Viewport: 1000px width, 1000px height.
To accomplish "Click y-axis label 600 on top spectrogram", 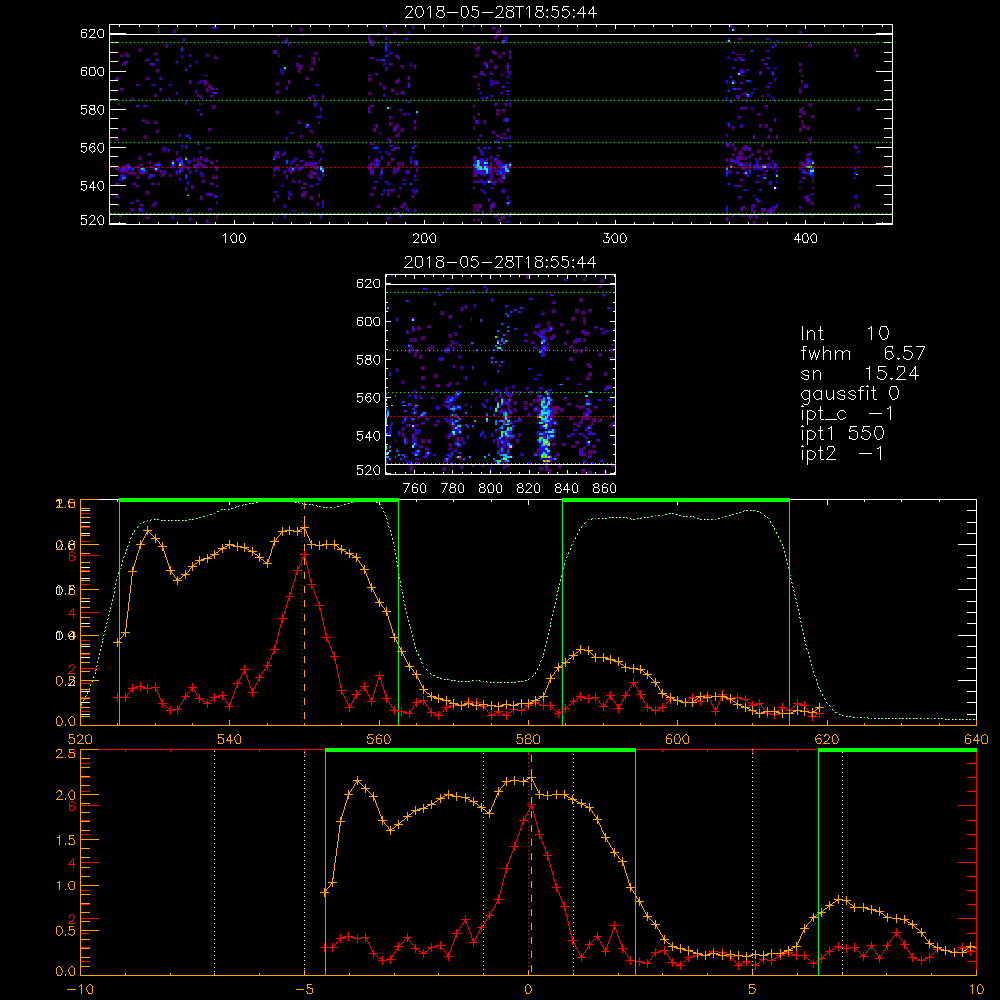I will coord(92,71).
